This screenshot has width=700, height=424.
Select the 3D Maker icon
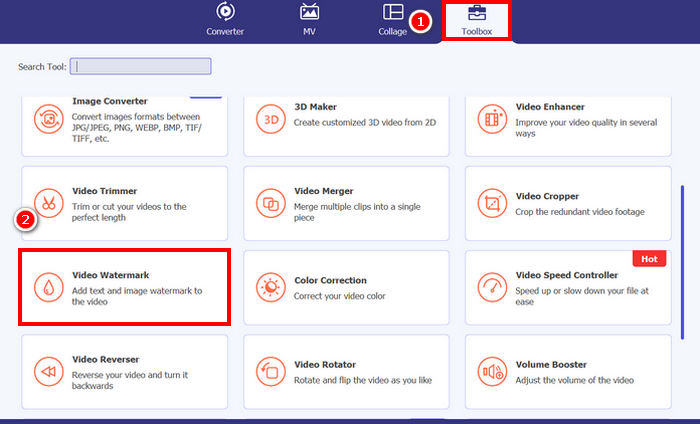pos(271,119)
